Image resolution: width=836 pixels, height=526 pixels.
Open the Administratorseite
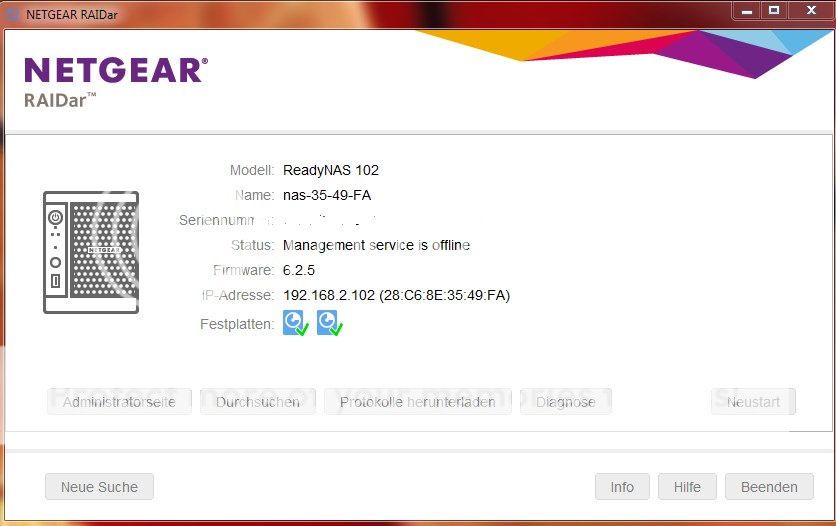click(119, 402)
